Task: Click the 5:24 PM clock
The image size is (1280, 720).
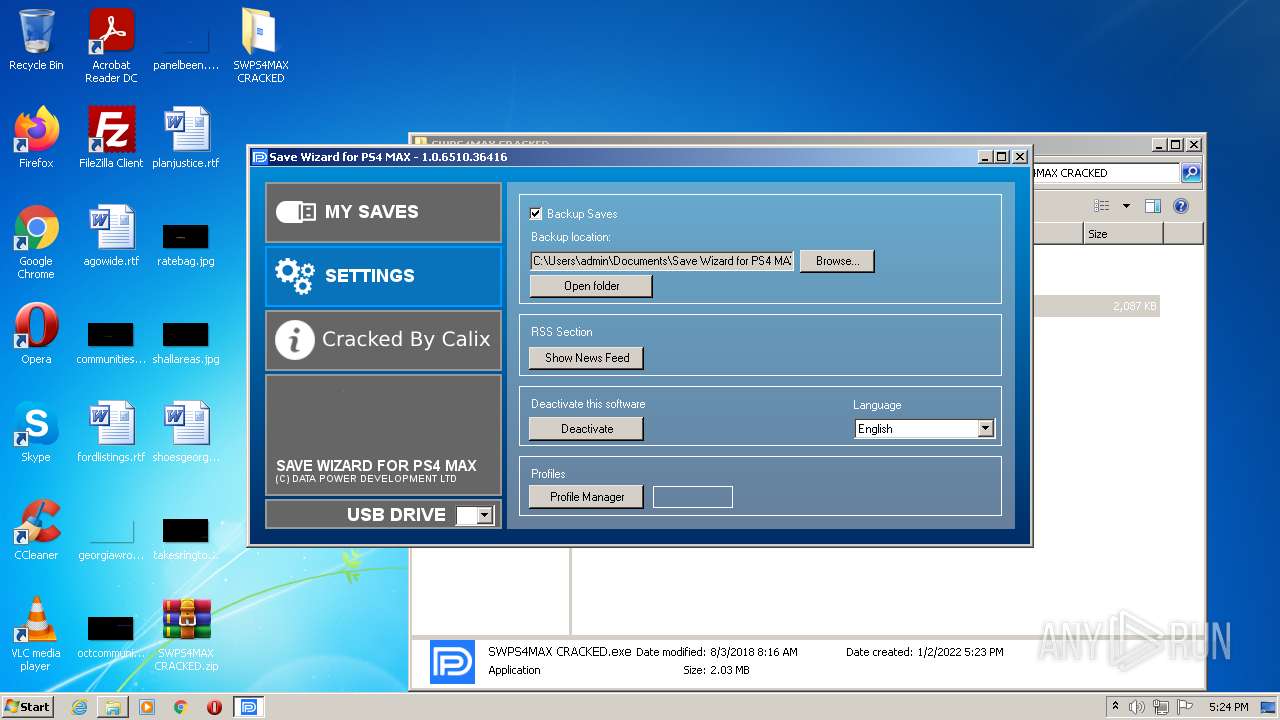Action: click(x=1228, y=707)
